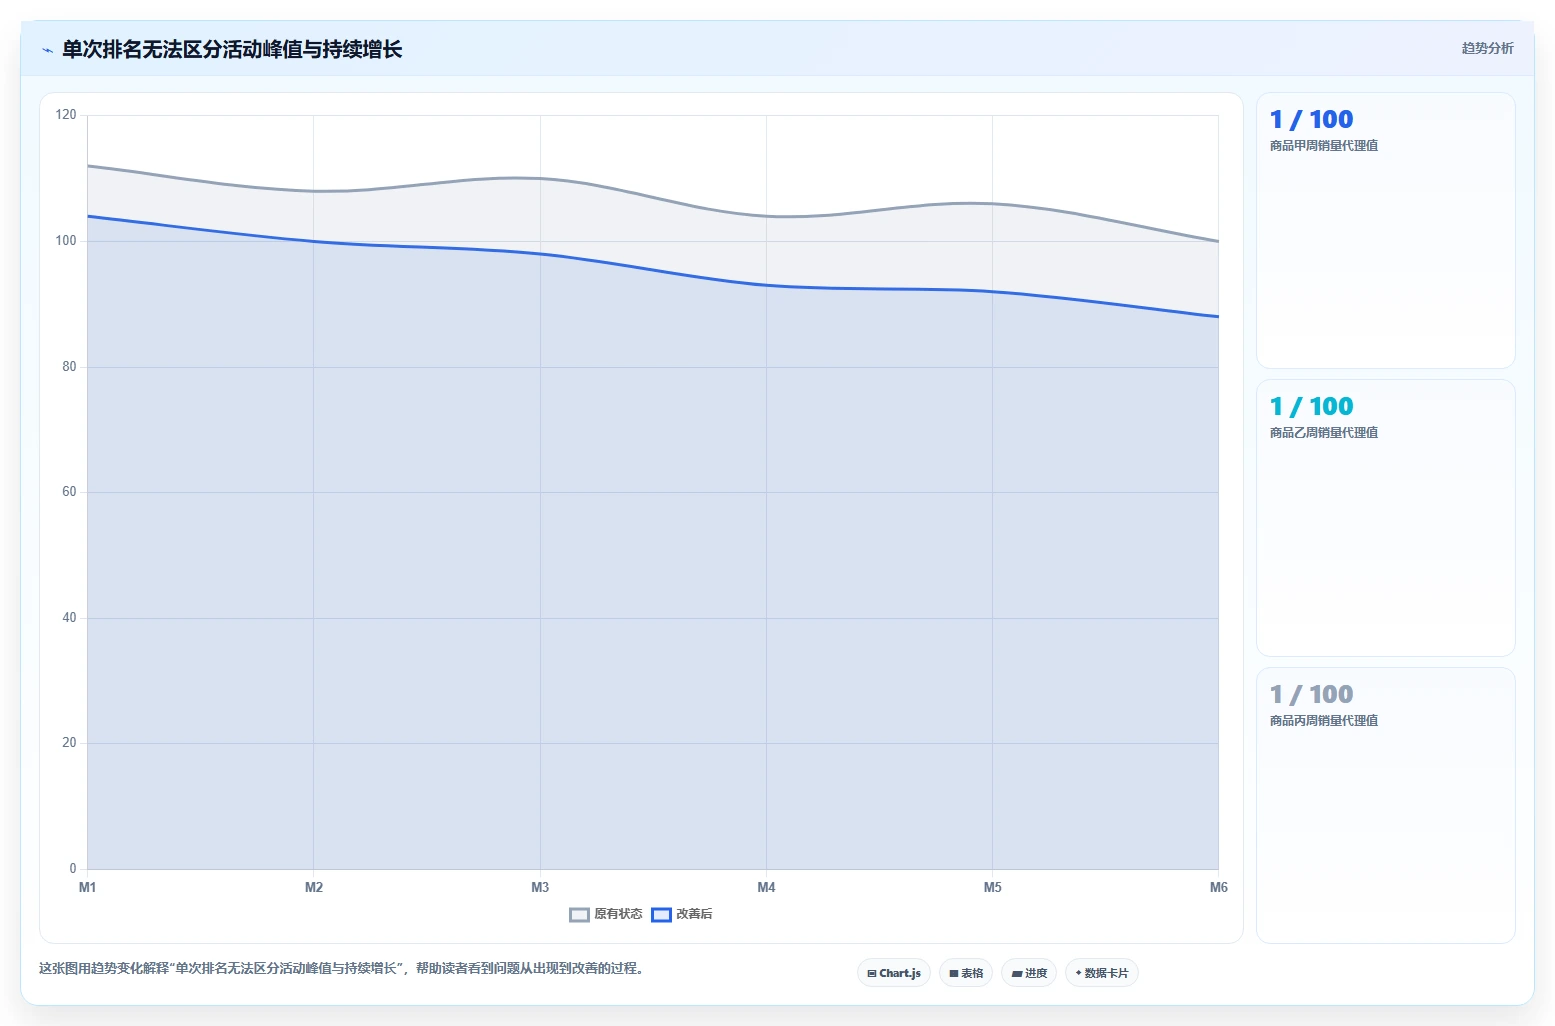The height and width of the screenshot is (1026, 1555).
Task: Click the M6 axis label
Action: 1218,888
